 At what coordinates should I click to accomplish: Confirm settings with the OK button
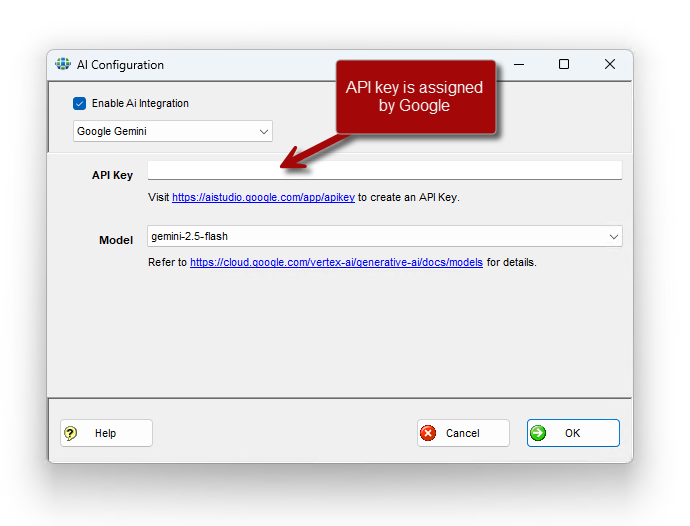pyautogui.click(x=573, y=433)
